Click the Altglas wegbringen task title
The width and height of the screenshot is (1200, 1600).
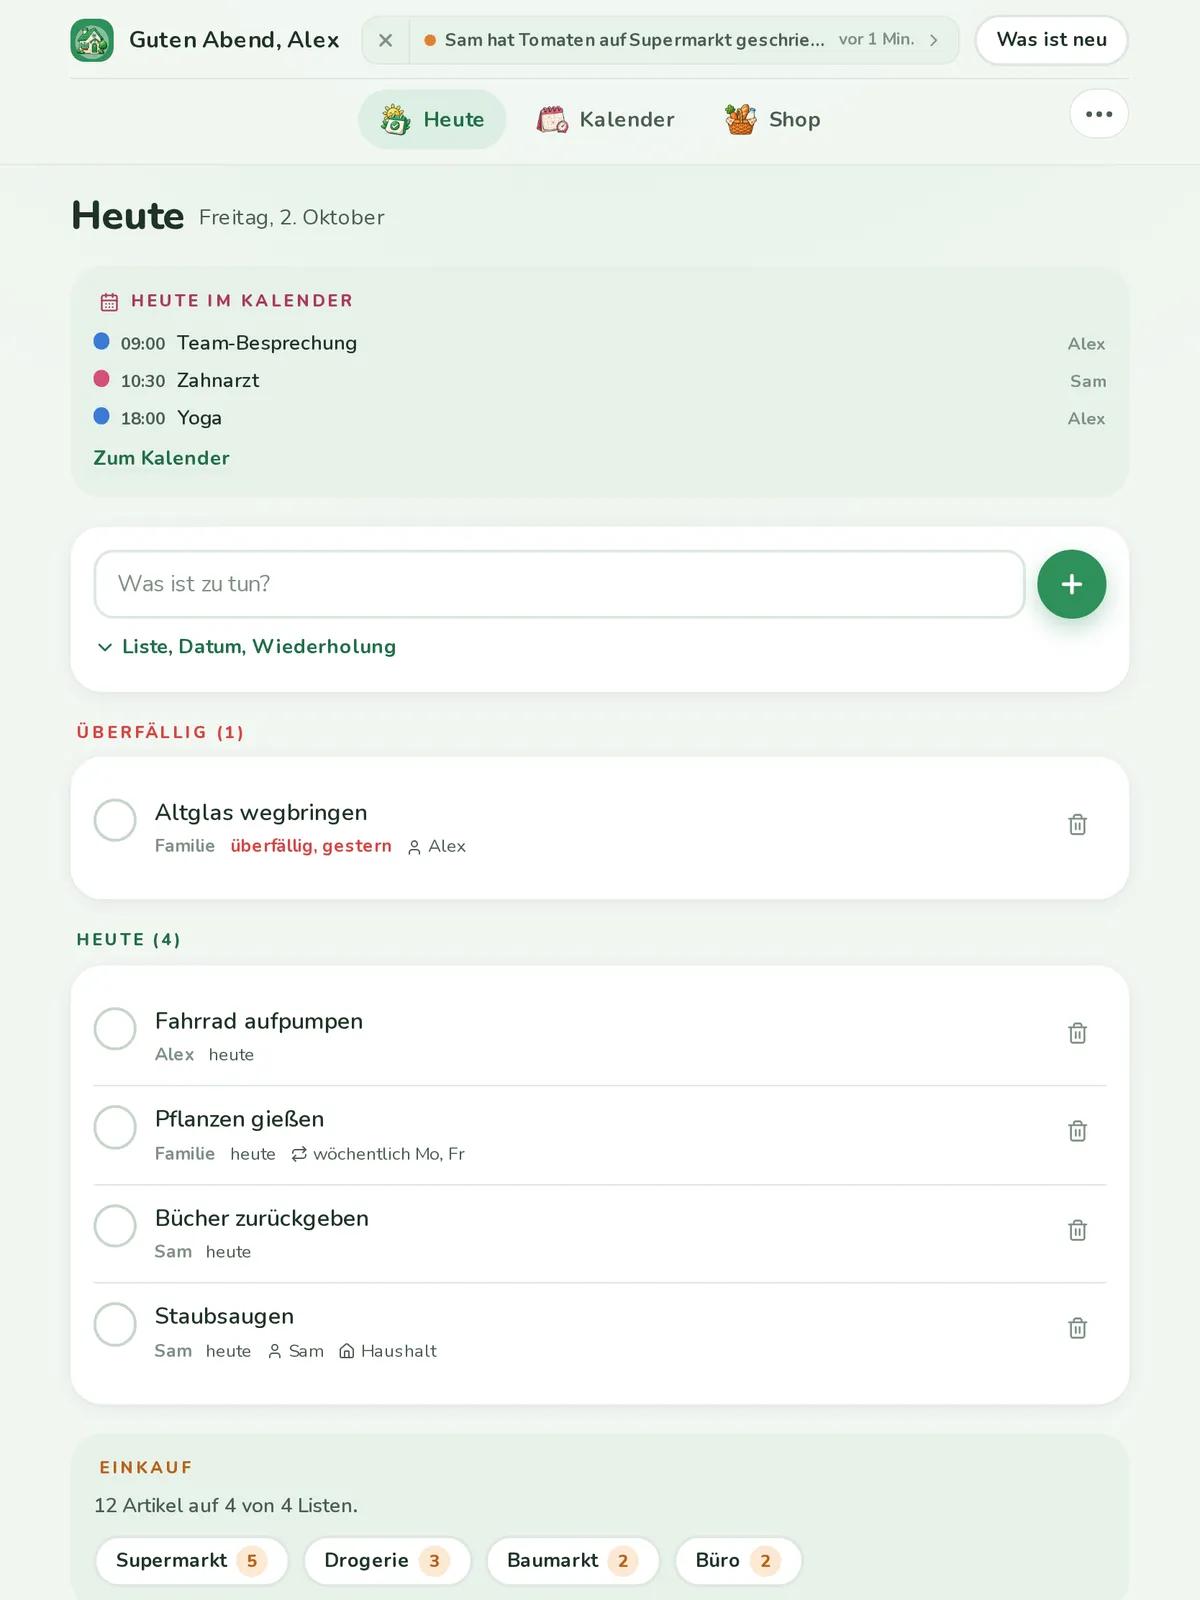point(261,812)
